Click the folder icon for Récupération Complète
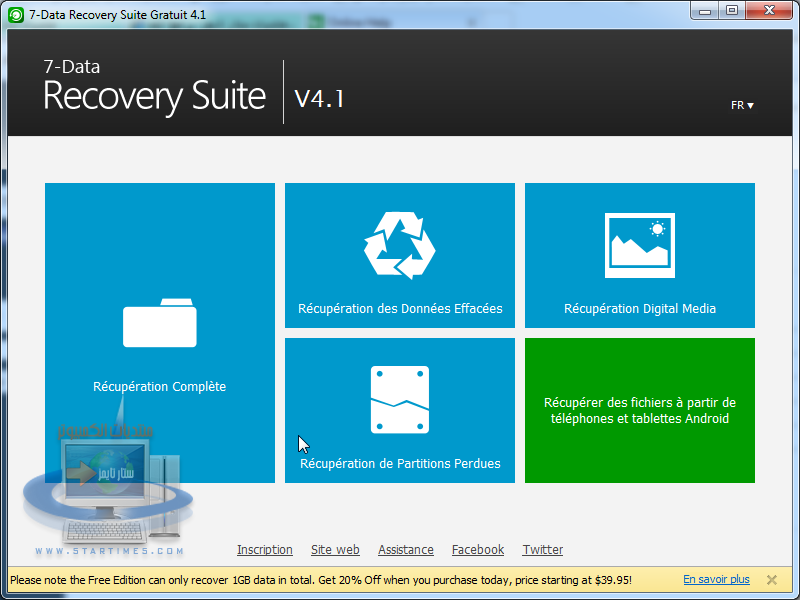This screenshot has height=600, width=800. click(x=160, y=323)
